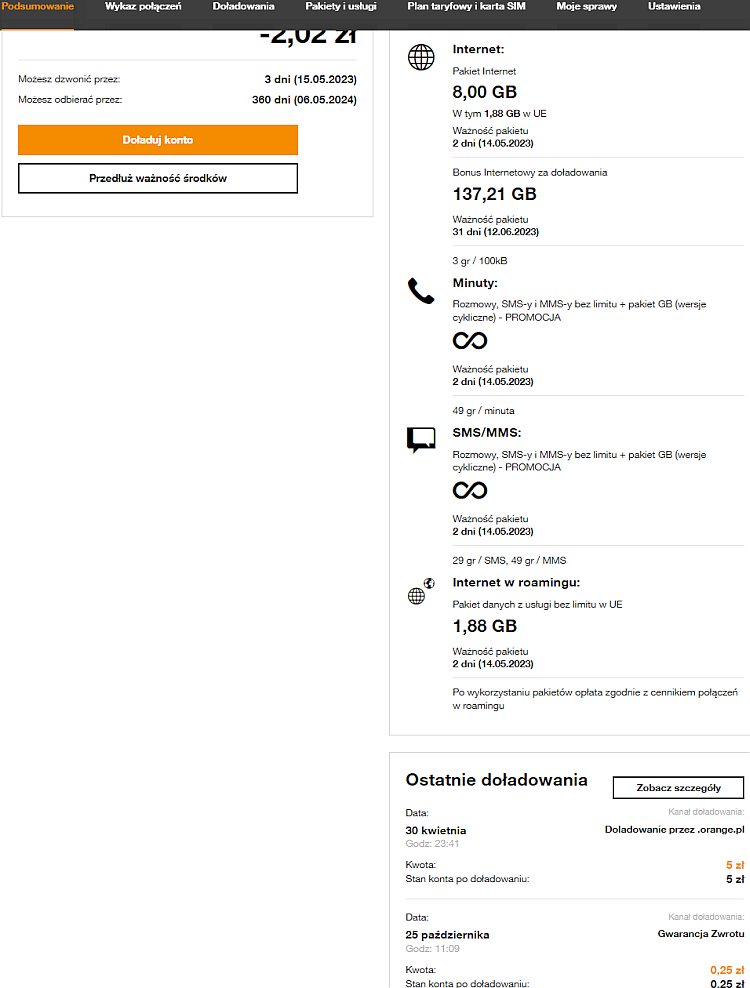Click the SMS/MMS speech bubble icon

click(421, 440)
